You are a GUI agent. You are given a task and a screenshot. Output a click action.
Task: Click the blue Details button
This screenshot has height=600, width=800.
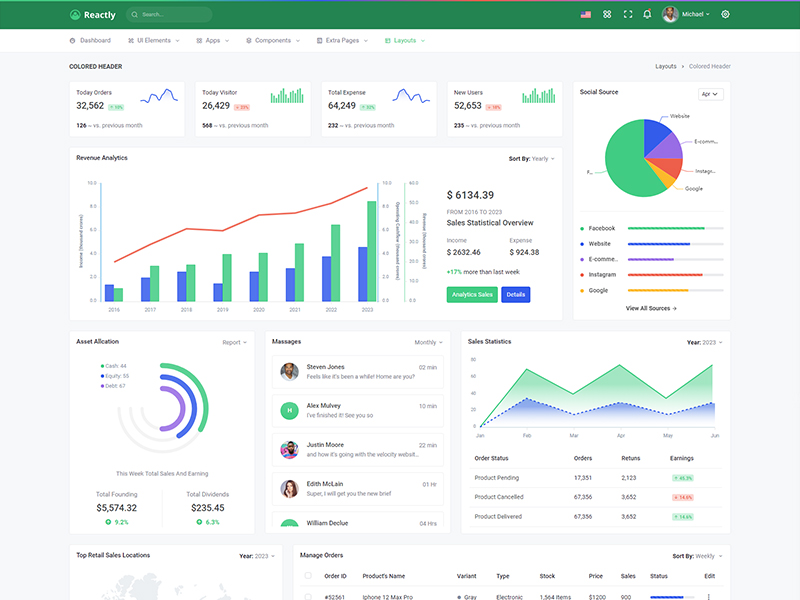point(515,294)
